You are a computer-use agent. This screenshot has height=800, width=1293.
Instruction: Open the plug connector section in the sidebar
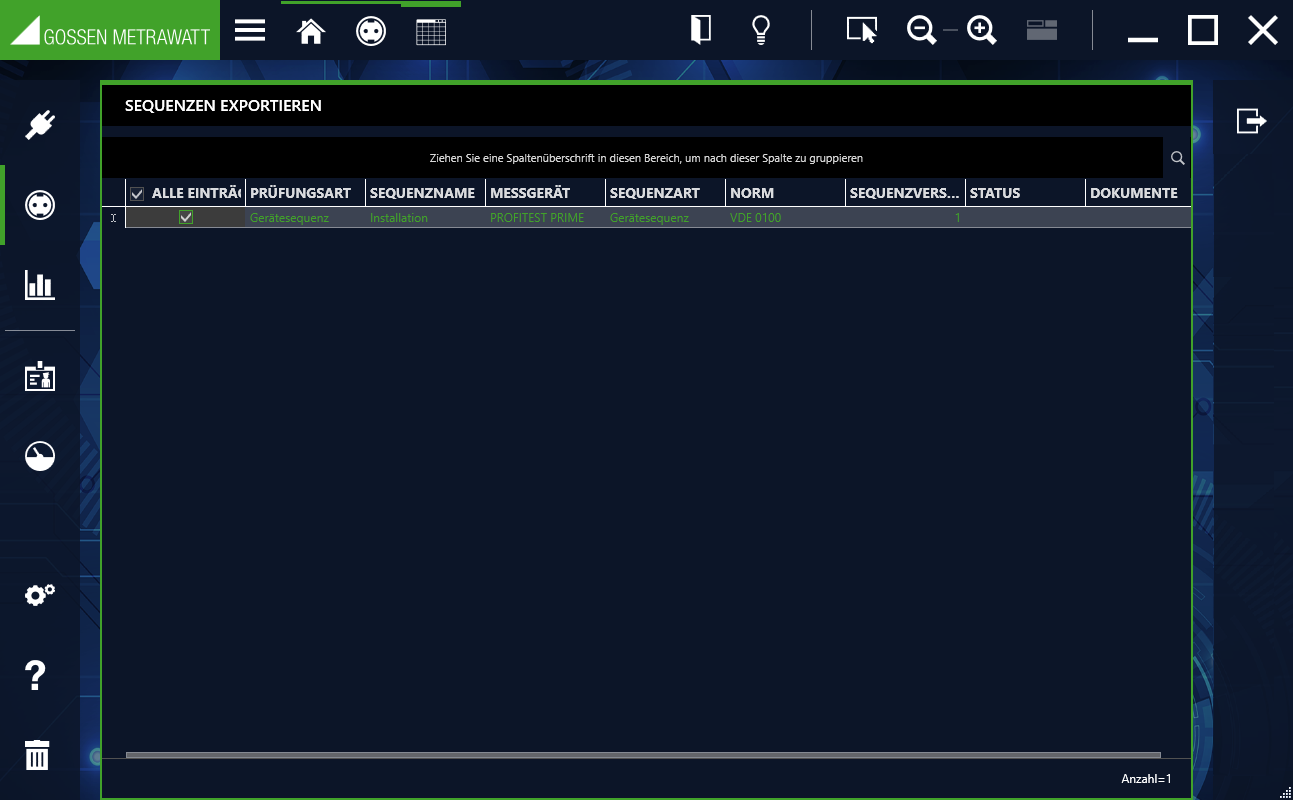pyautogui.click(x=40, y=125)
